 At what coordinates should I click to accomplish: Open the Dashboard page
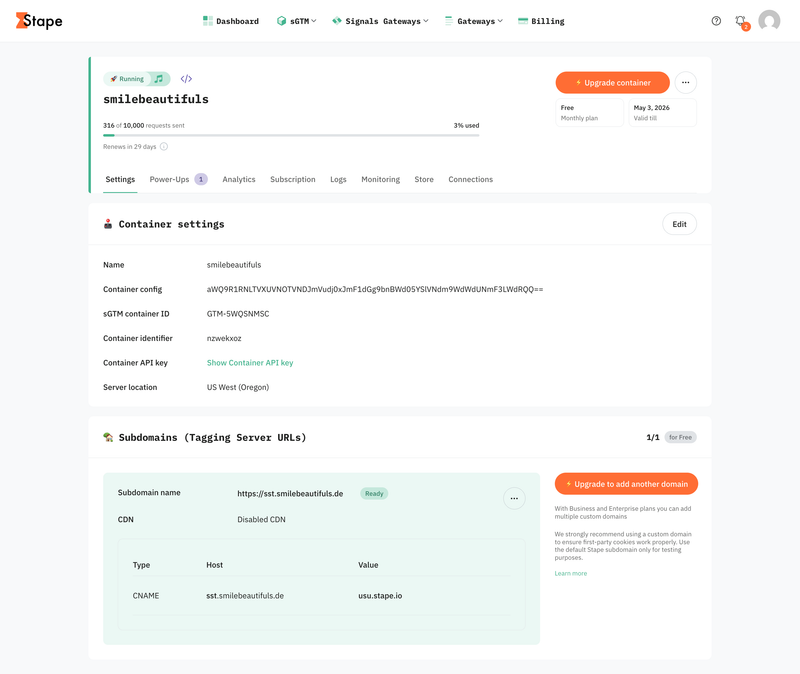click(231, 21)
